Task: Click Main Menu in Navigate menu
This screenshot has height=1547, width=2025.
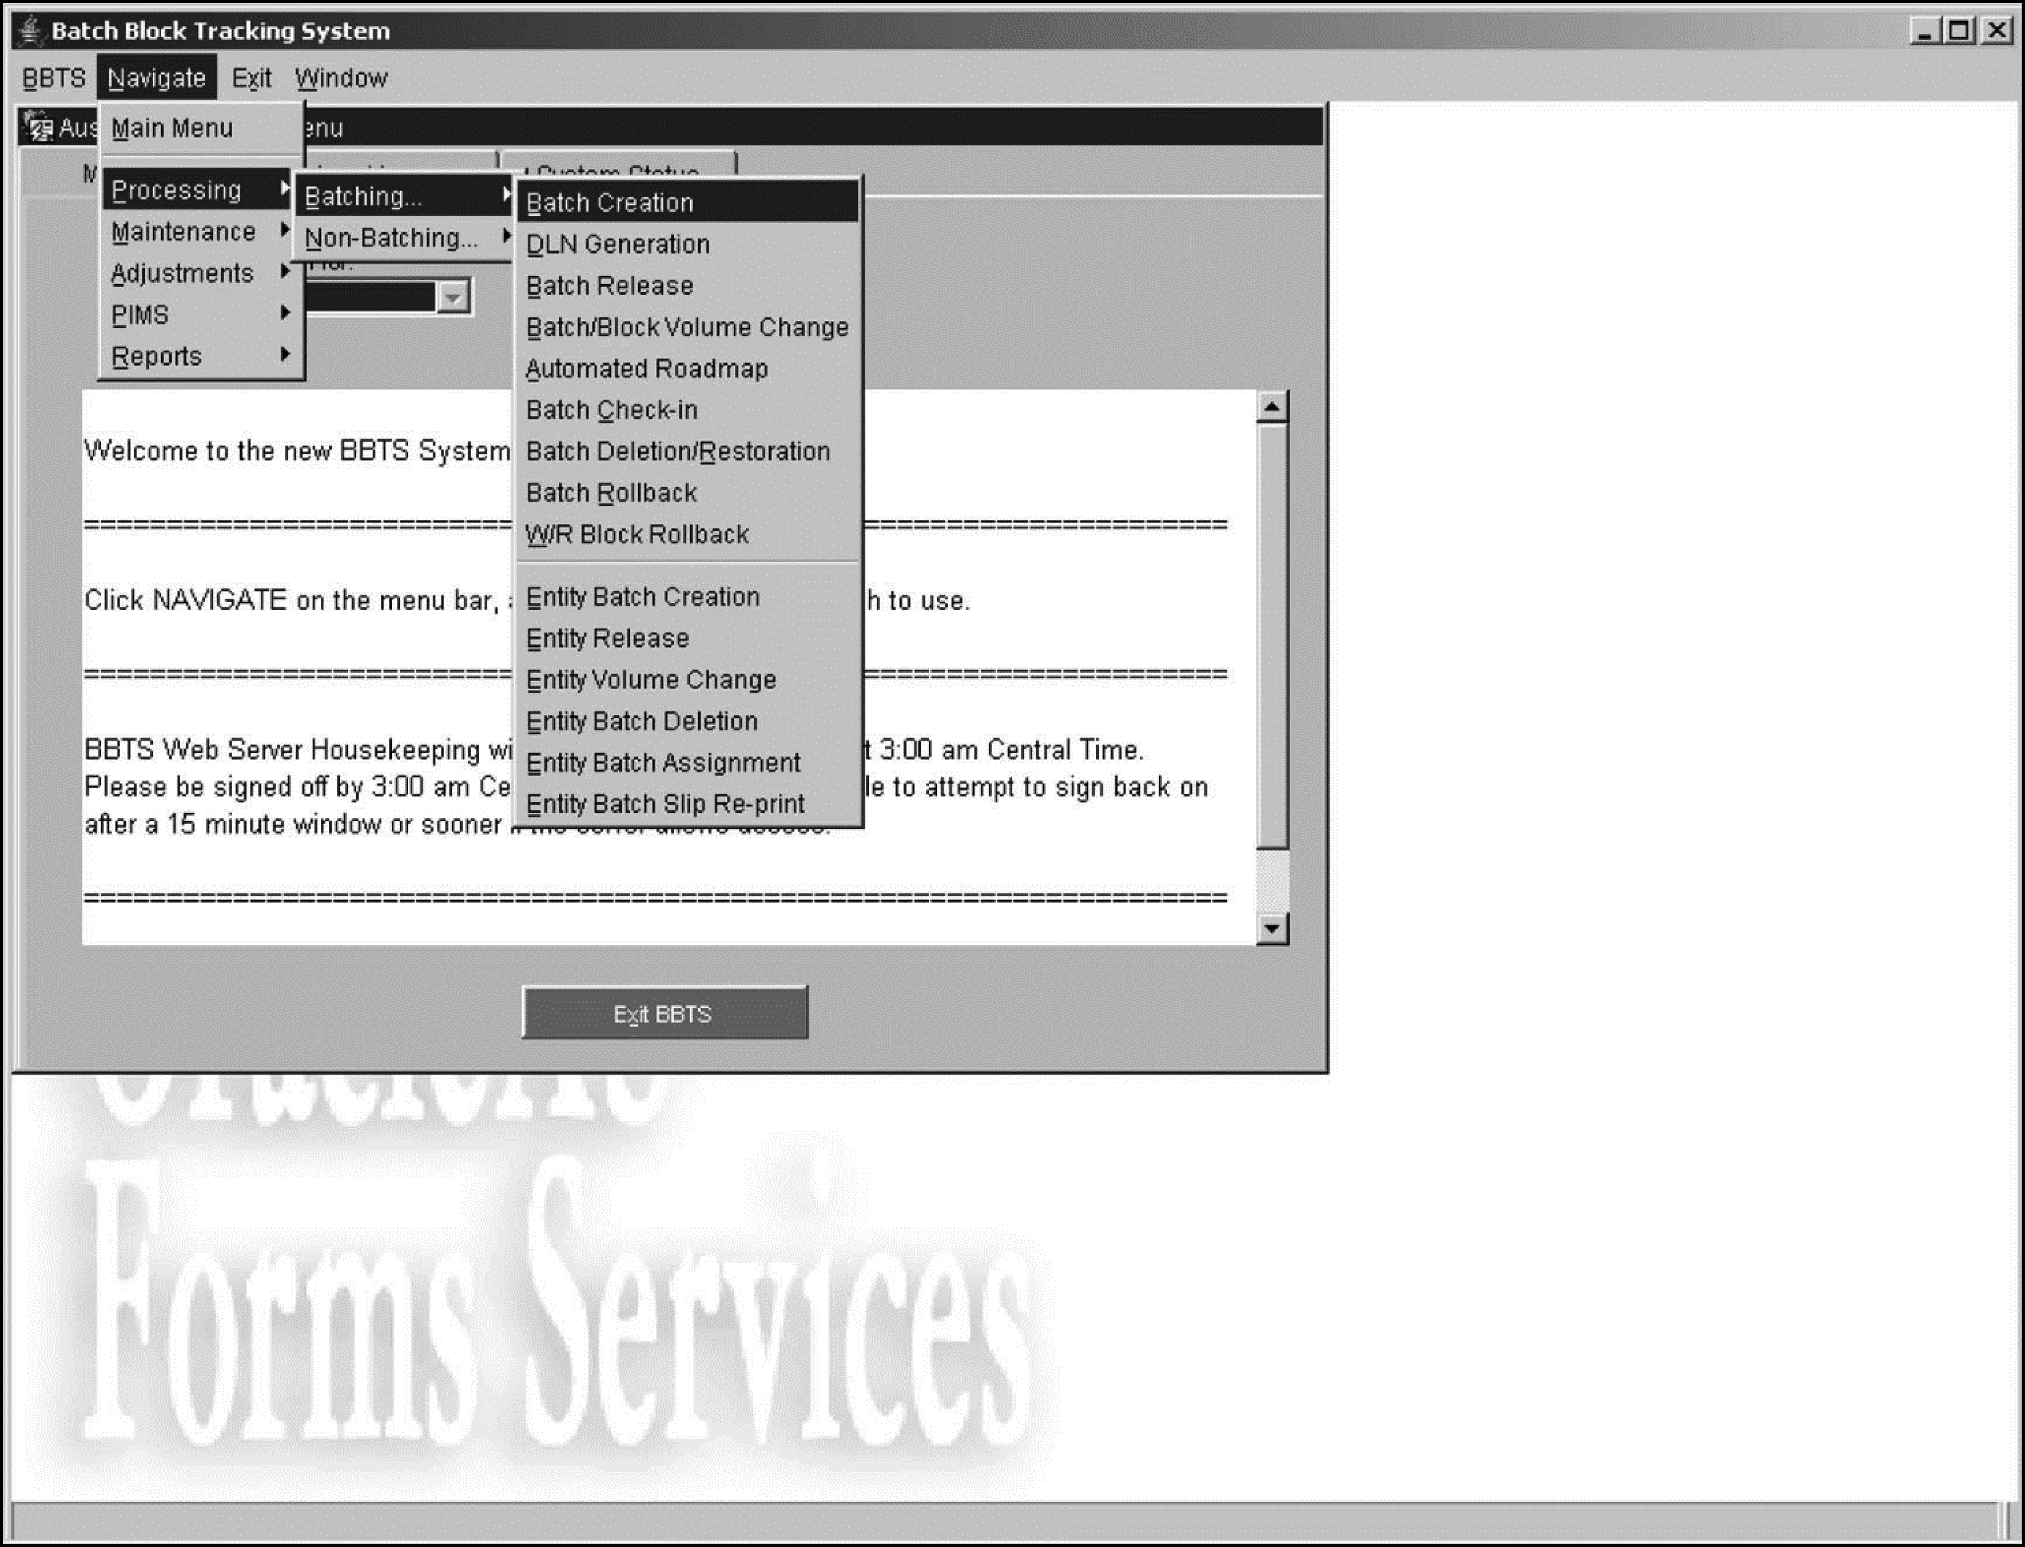Action: click(172, 128)
